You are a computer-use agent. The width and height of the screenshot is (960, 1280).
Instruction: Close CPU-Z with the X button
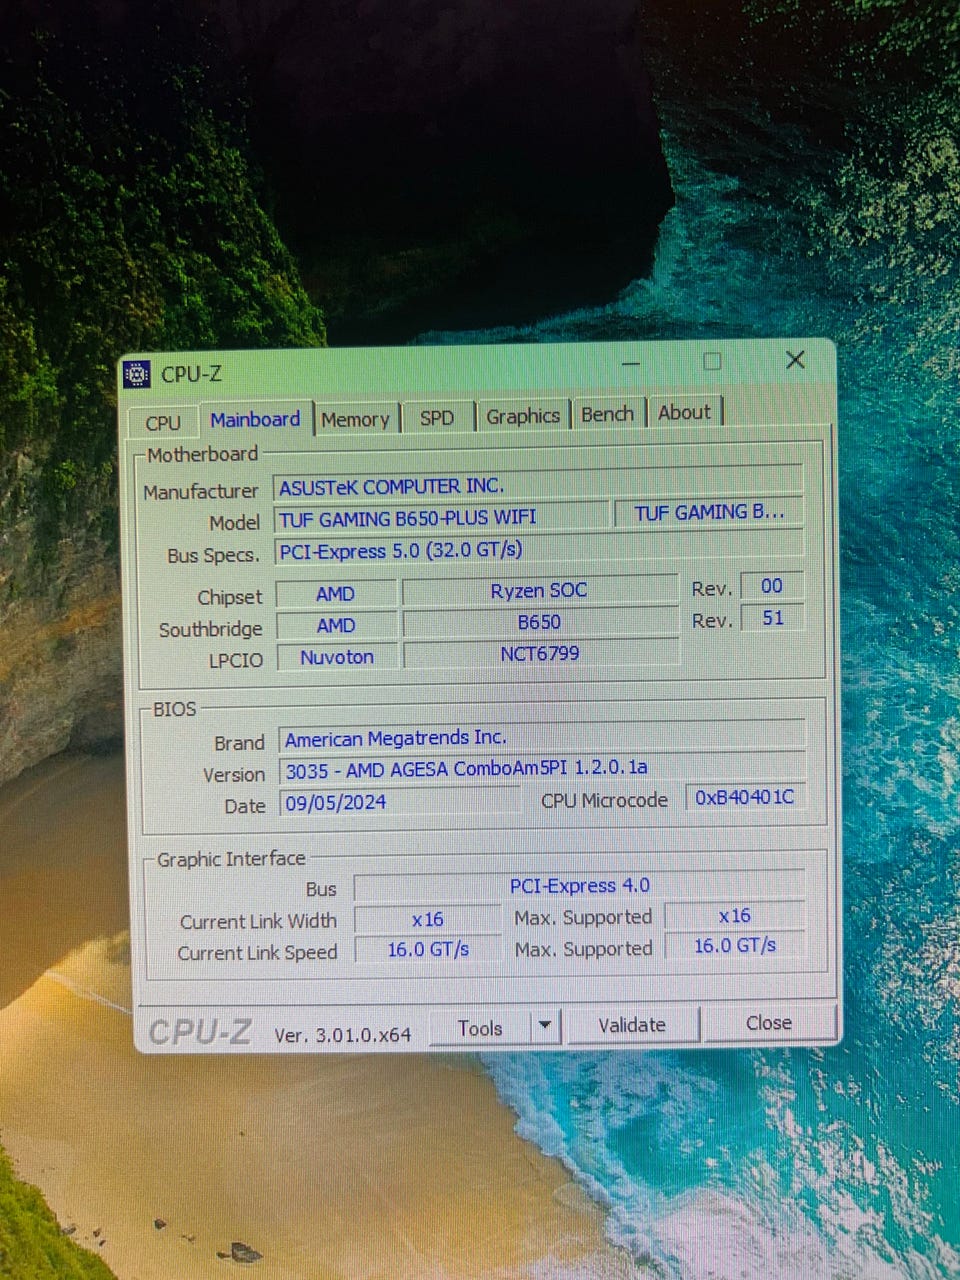(x=795, y=360)
